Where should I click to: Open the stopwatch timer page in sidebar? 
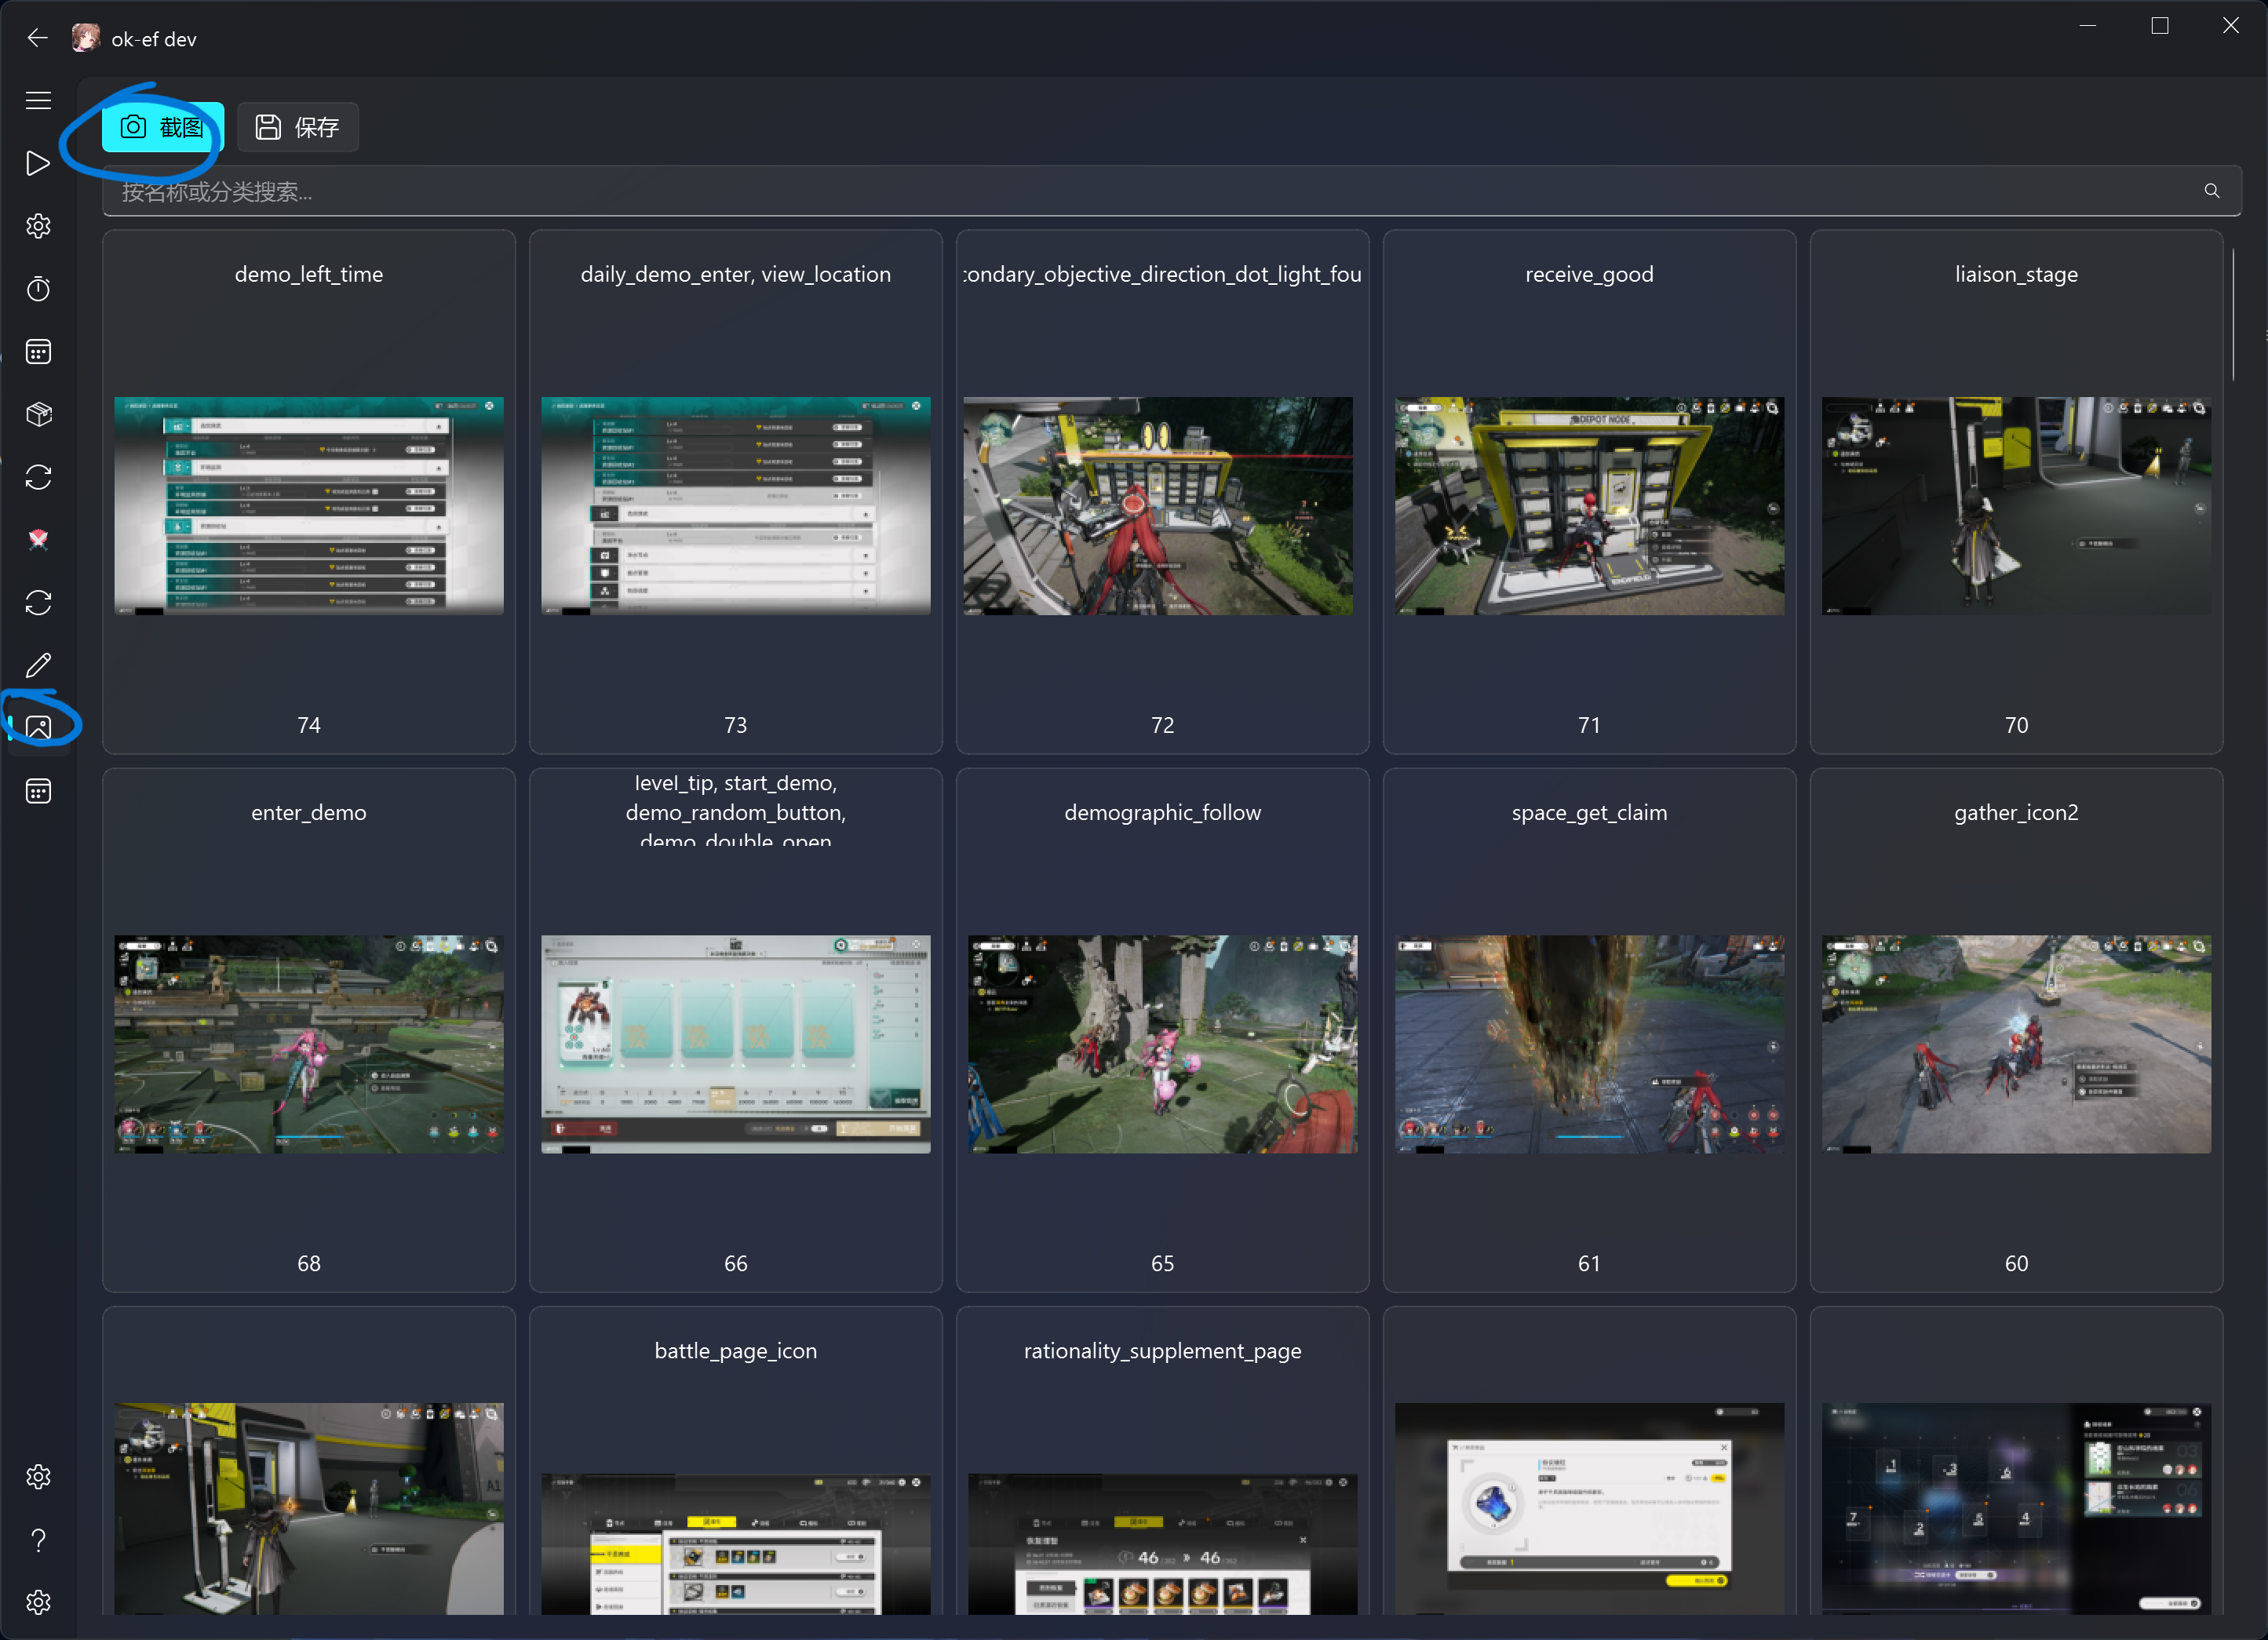pyautogui.click(x=38, y=289)
